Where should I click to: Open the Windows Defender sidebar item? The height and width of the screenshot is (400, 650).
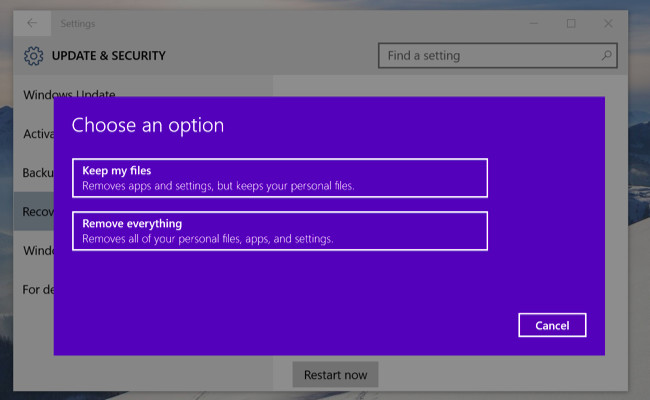38,250
